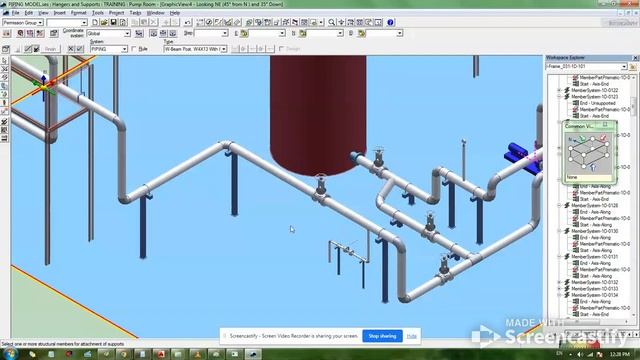Click the measure icon next to Undo
This screenshot has height=360, width=640.
[x=200, y=22]
